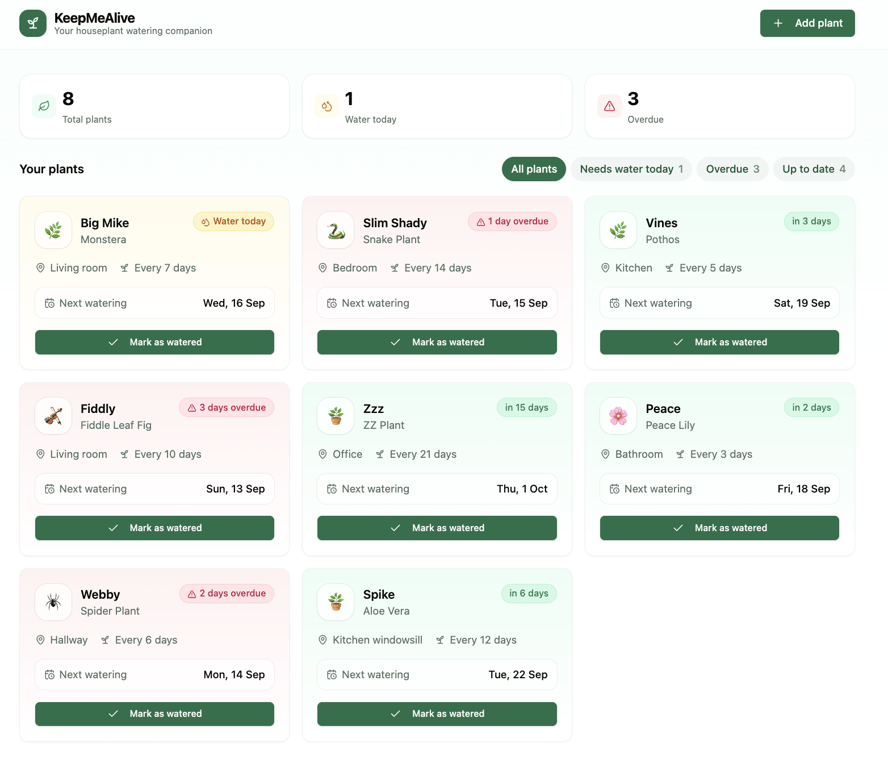Mark Webby as watered
Viewport: 888px width, 768px height.
[x=155, y=714]
